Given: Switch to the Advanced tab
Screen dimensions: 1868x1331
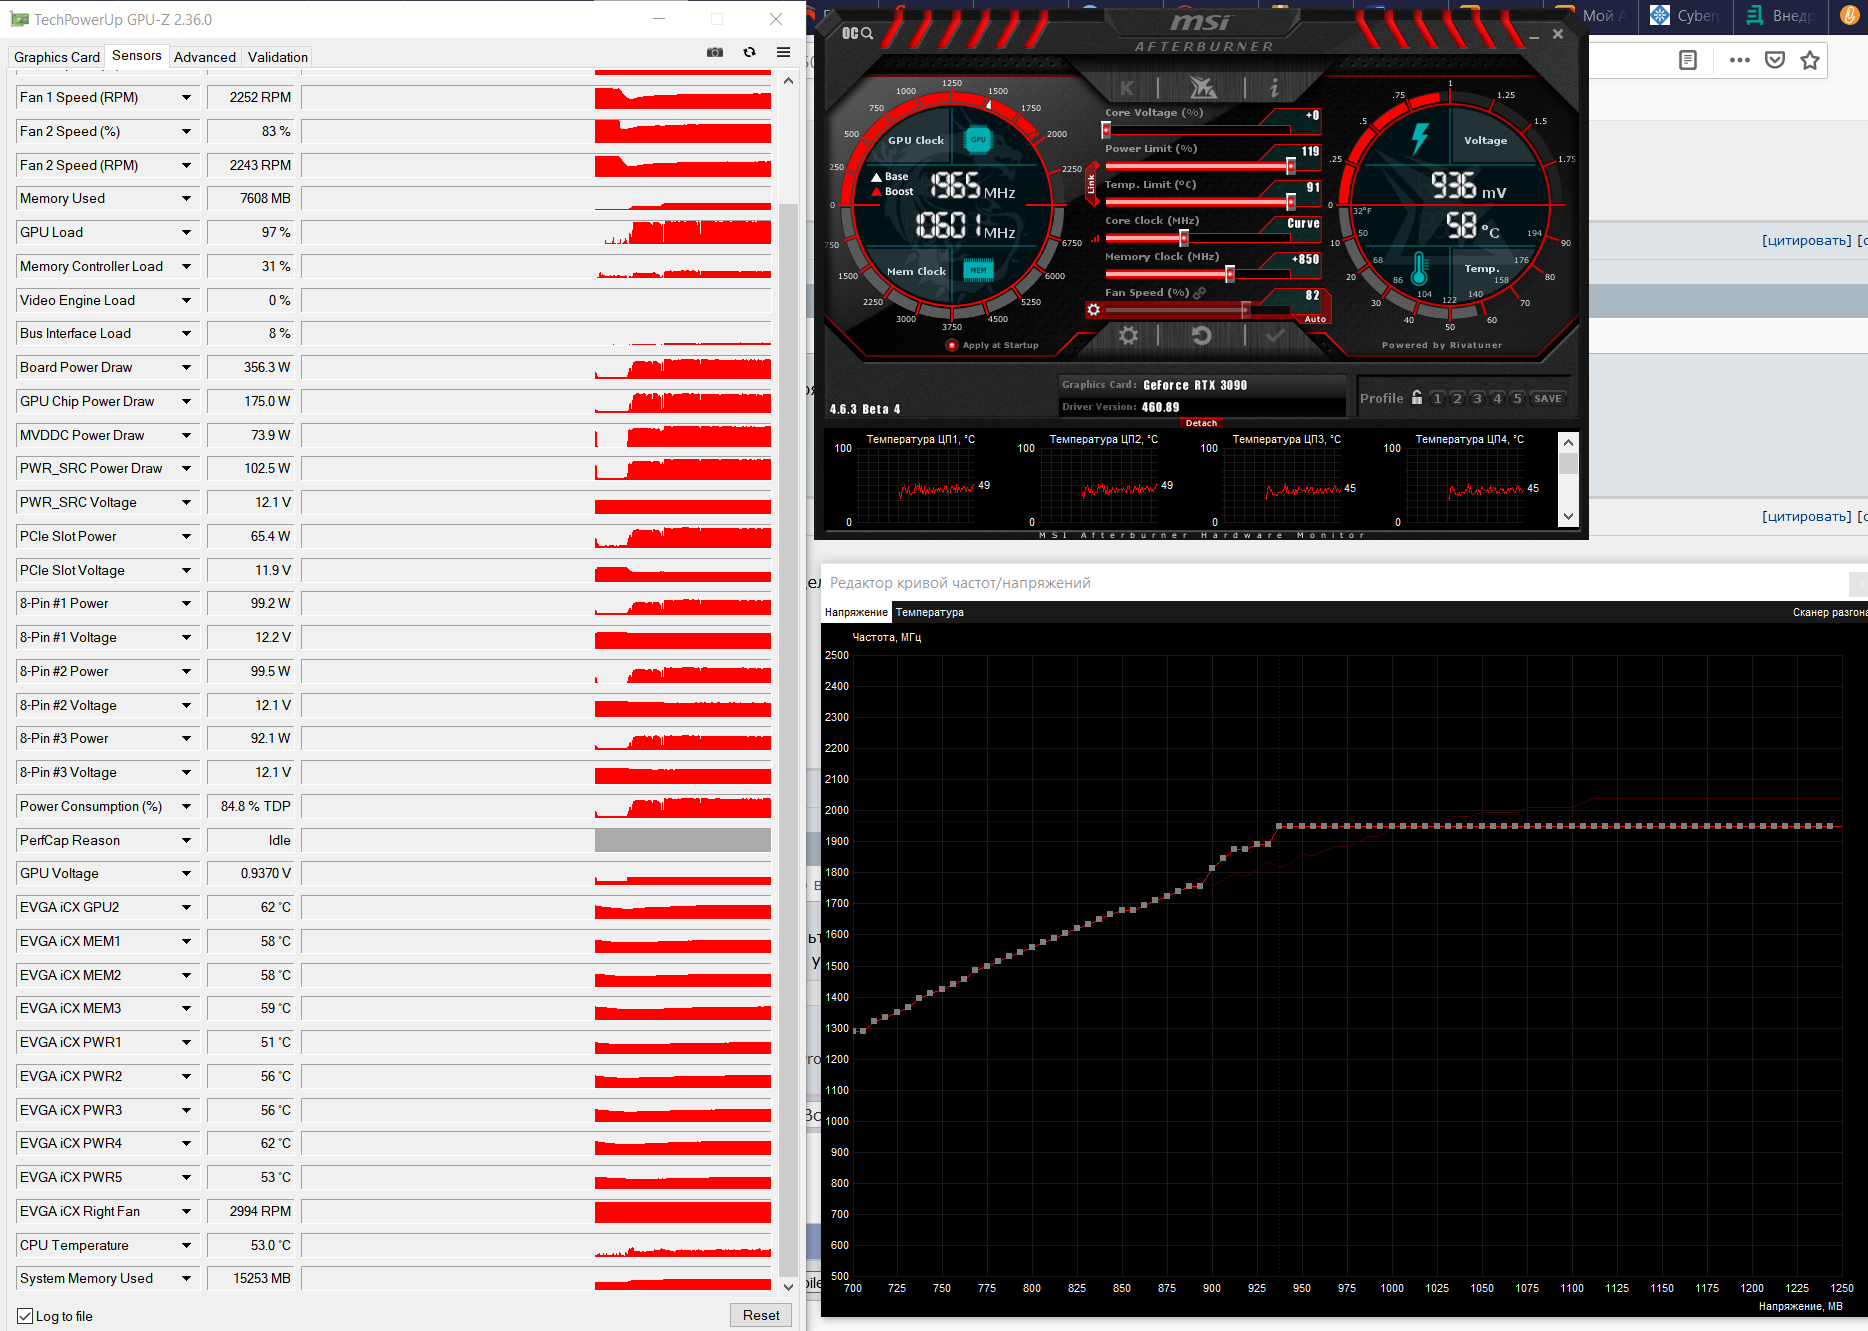Looking at the screenshot, I should tap(205, 57).
